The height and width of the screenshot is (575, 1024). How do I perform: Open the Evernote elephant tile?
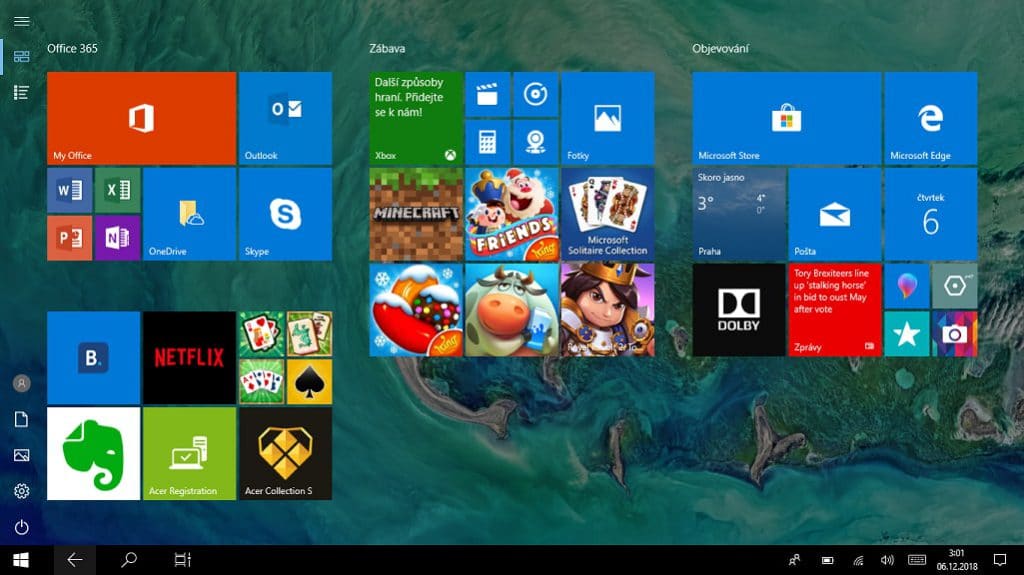tap(93, 453)
